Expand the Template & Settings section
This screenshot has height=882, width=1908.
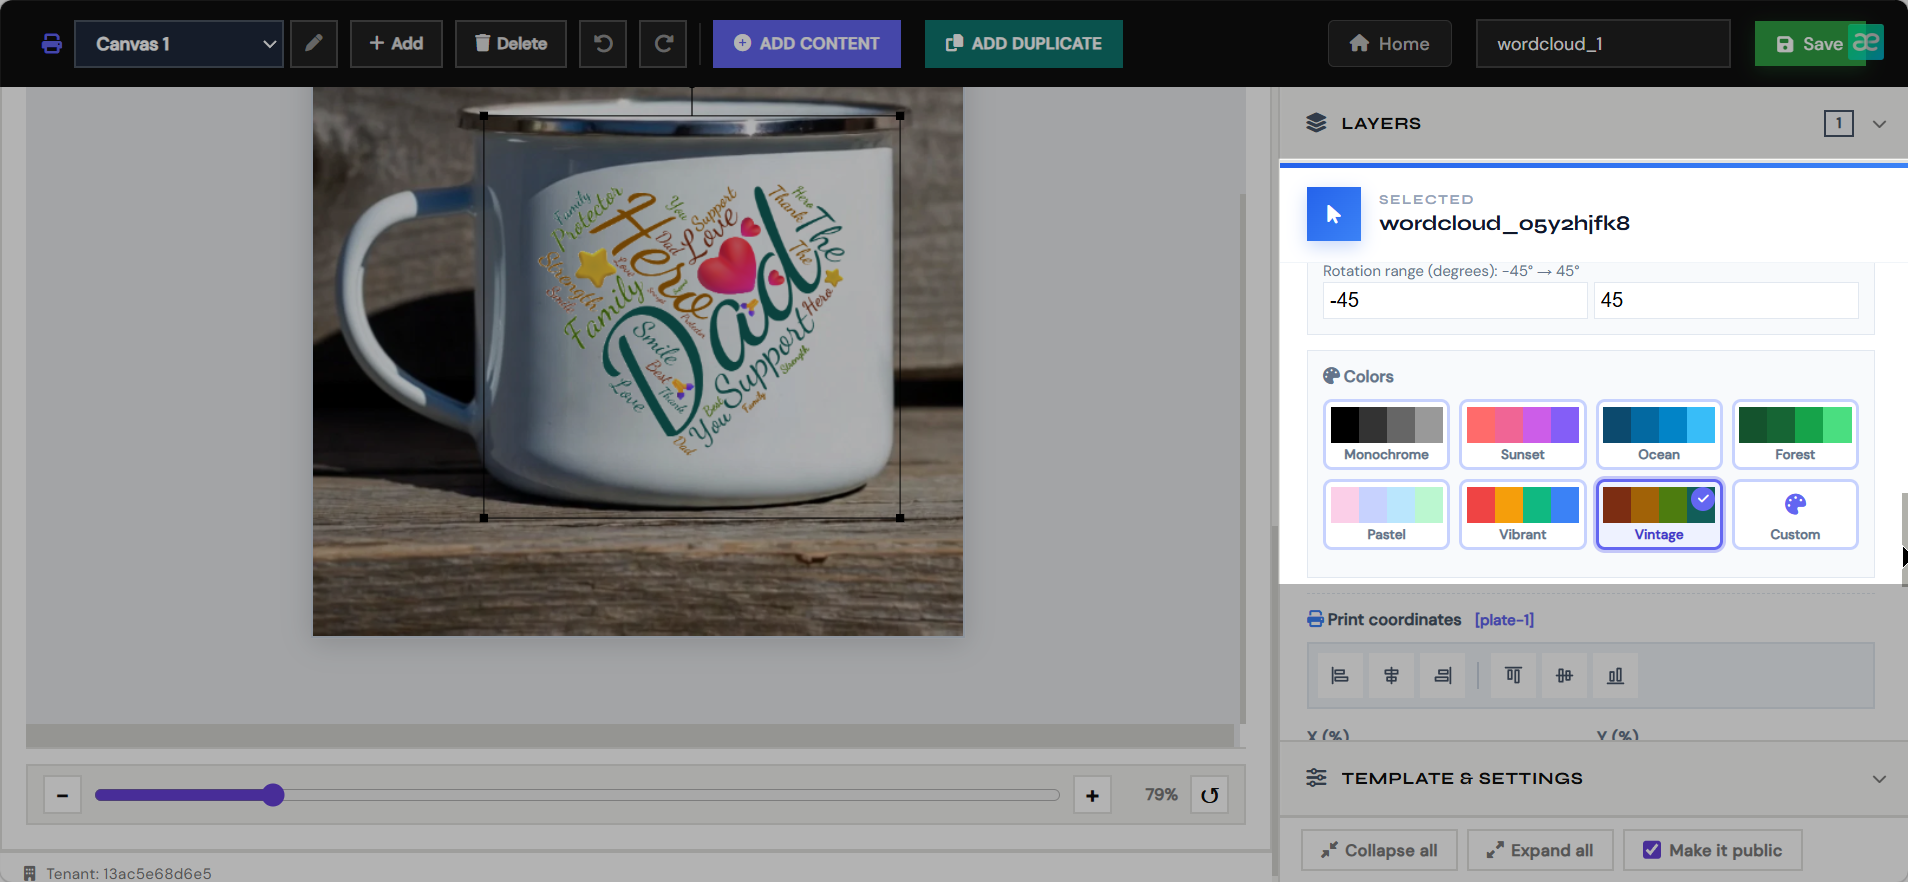click(x=1879, y=779)
